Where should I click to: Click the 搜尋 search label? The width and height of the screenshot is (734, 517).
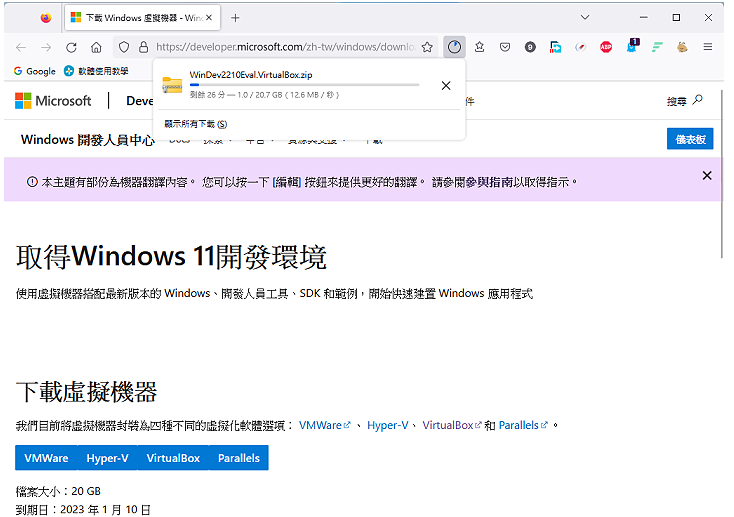click(x=677, y=101)
